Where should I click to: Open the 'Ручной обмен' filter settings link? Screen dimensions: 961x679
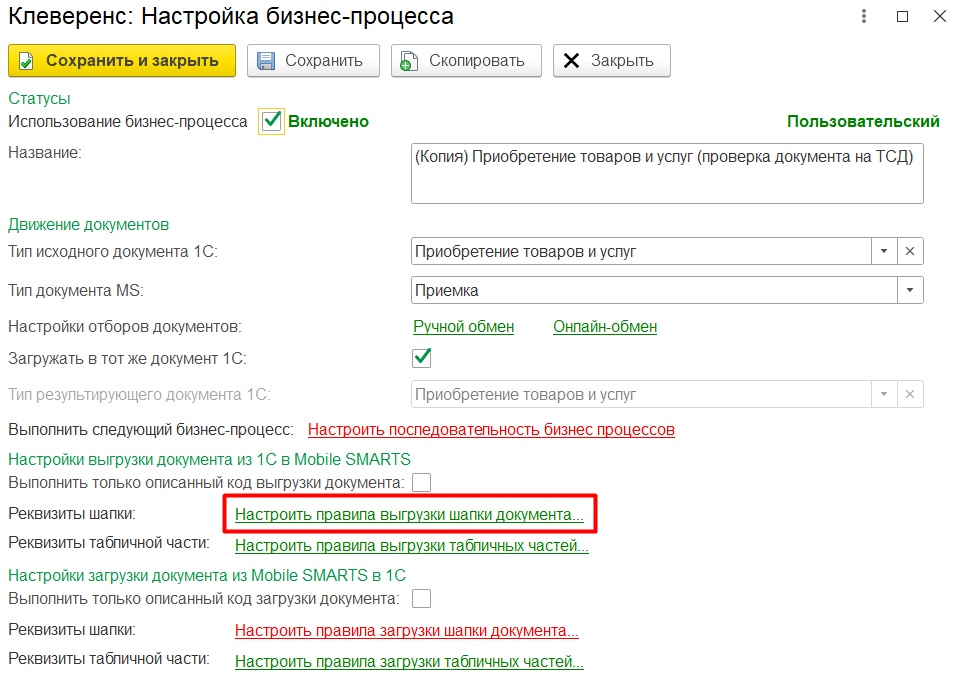(x=463, y=327)
